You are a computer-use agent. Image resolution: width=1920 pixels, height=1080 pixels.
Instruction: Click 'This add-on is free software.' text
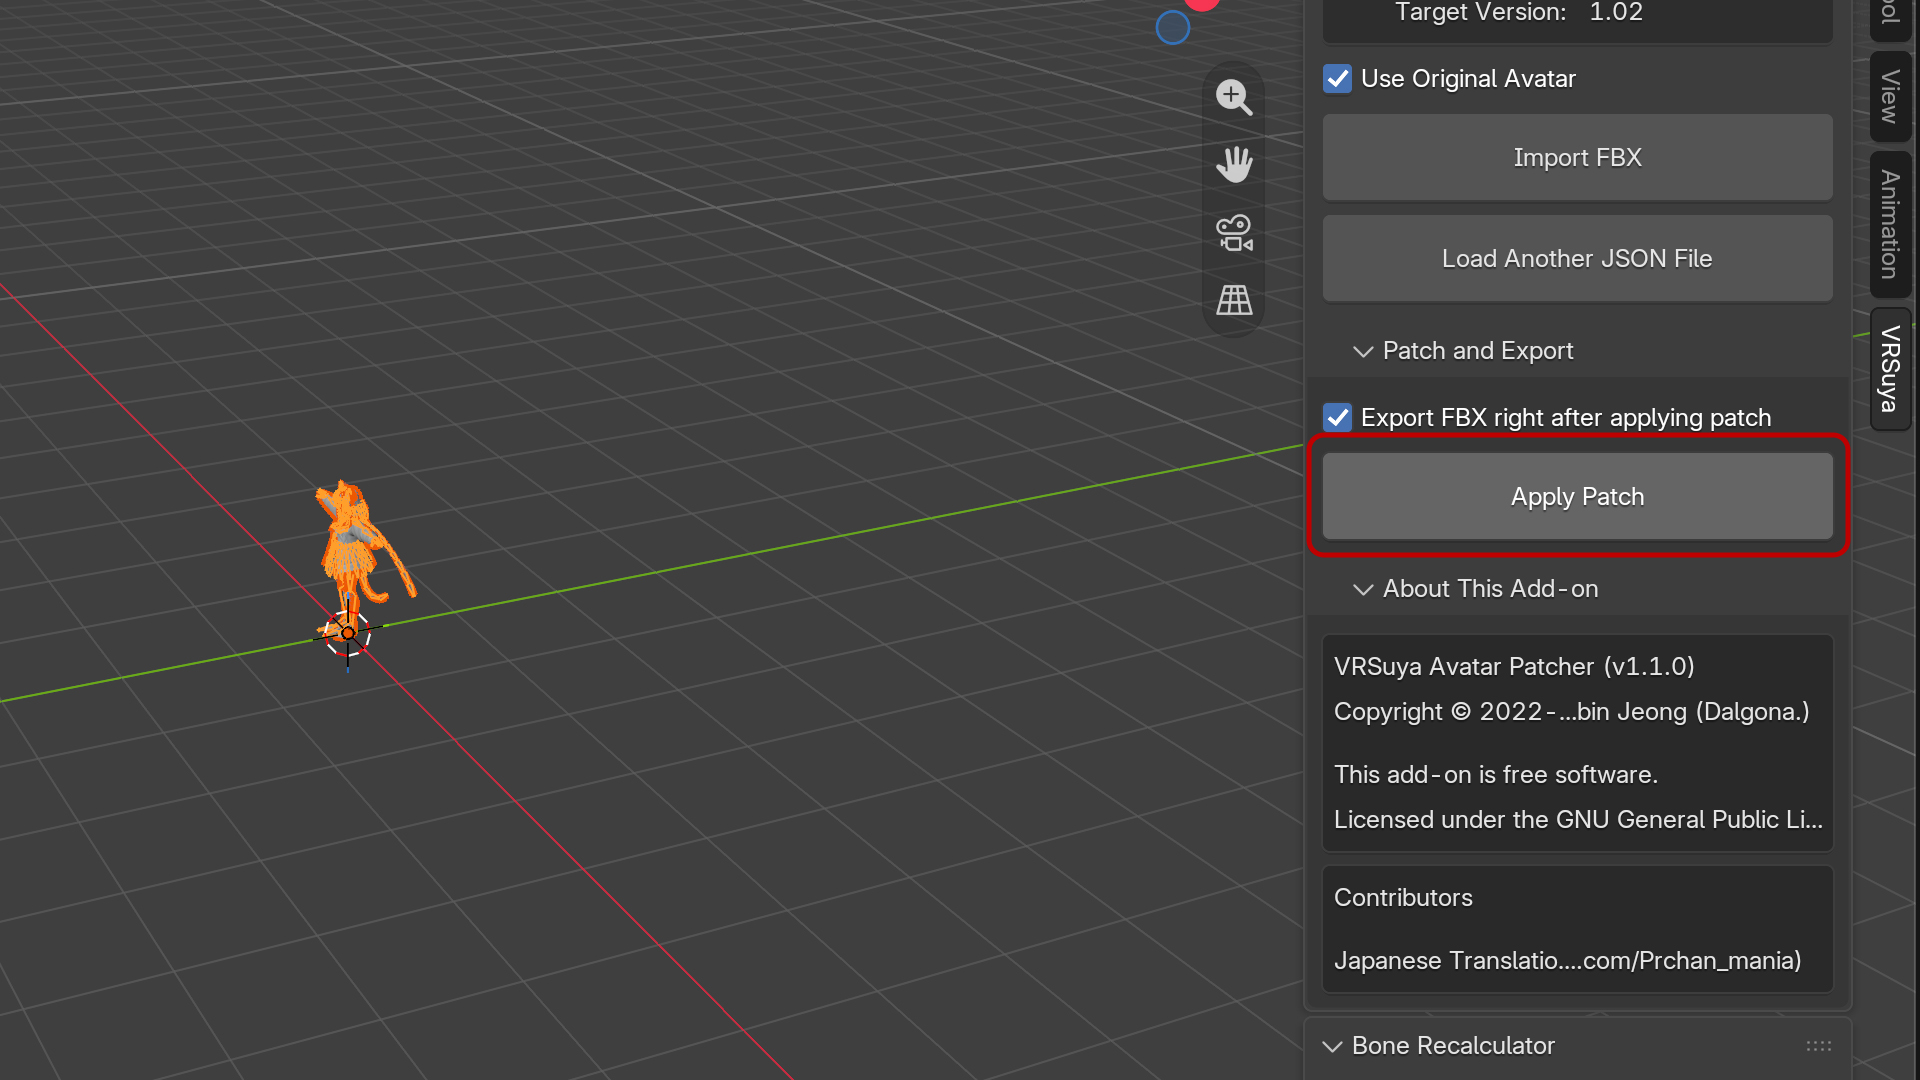pos(1496,775)
